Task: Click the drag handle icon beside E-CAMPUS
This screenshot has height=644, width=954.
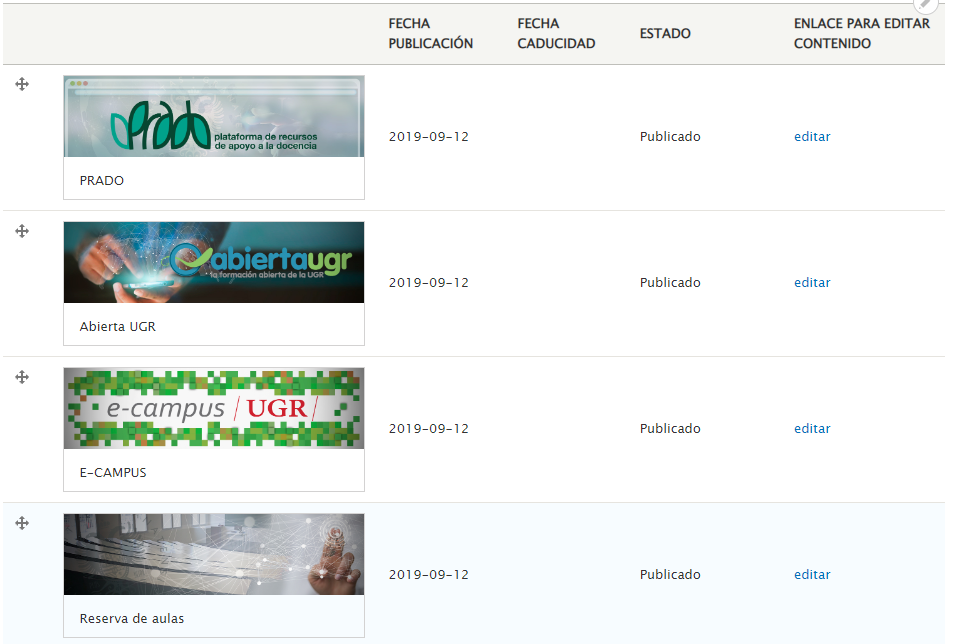Action: point(21,377)
